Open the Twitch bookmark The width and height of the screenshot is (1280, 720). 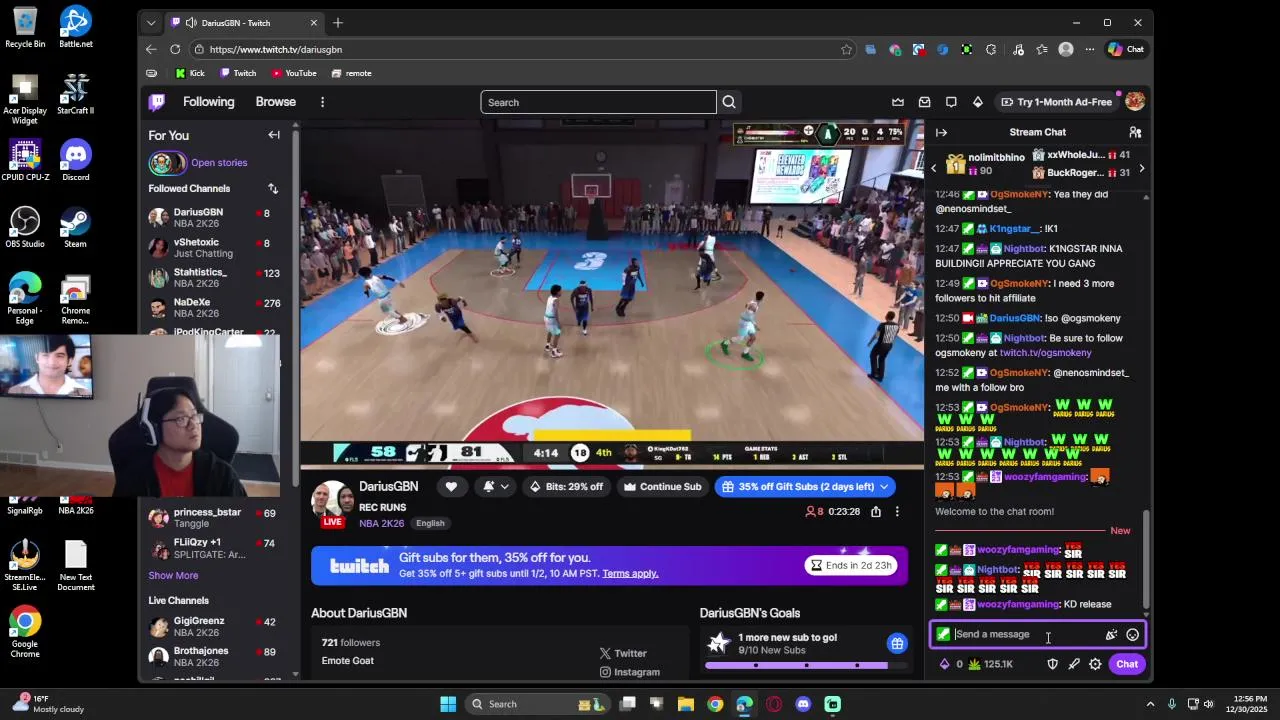(x=238, y=73)
